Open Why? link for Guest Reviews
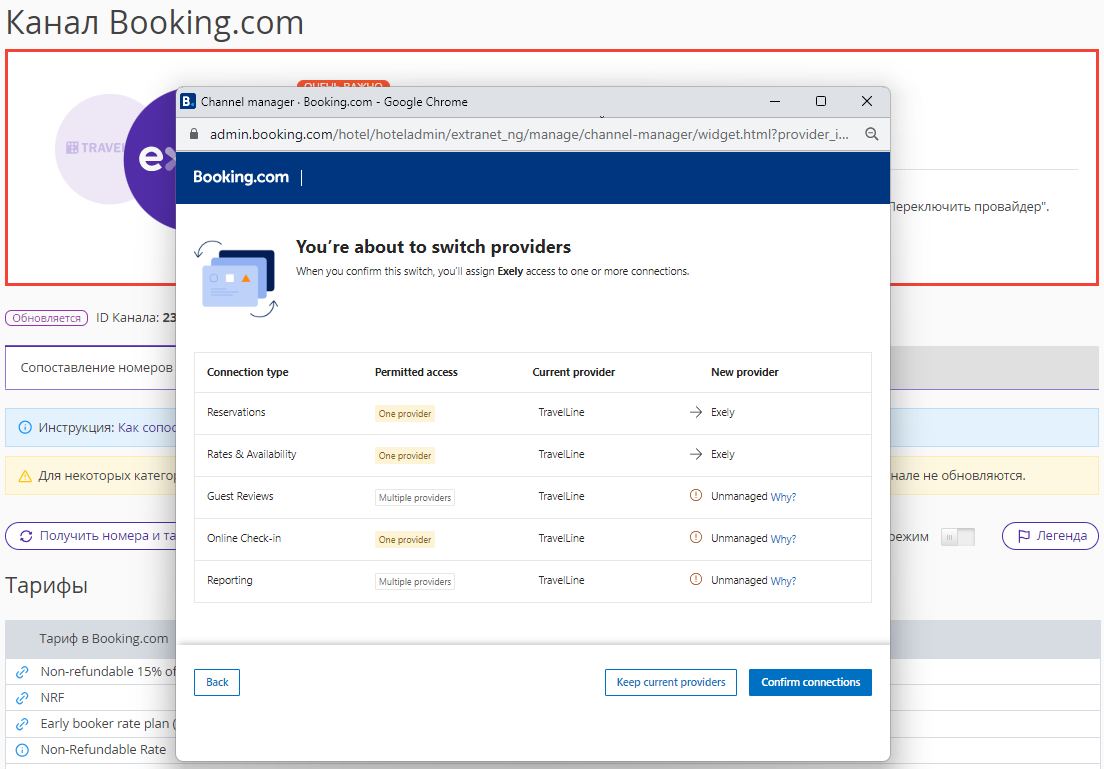The width and height of the screenshot is (1104, 769). point(783,497)
